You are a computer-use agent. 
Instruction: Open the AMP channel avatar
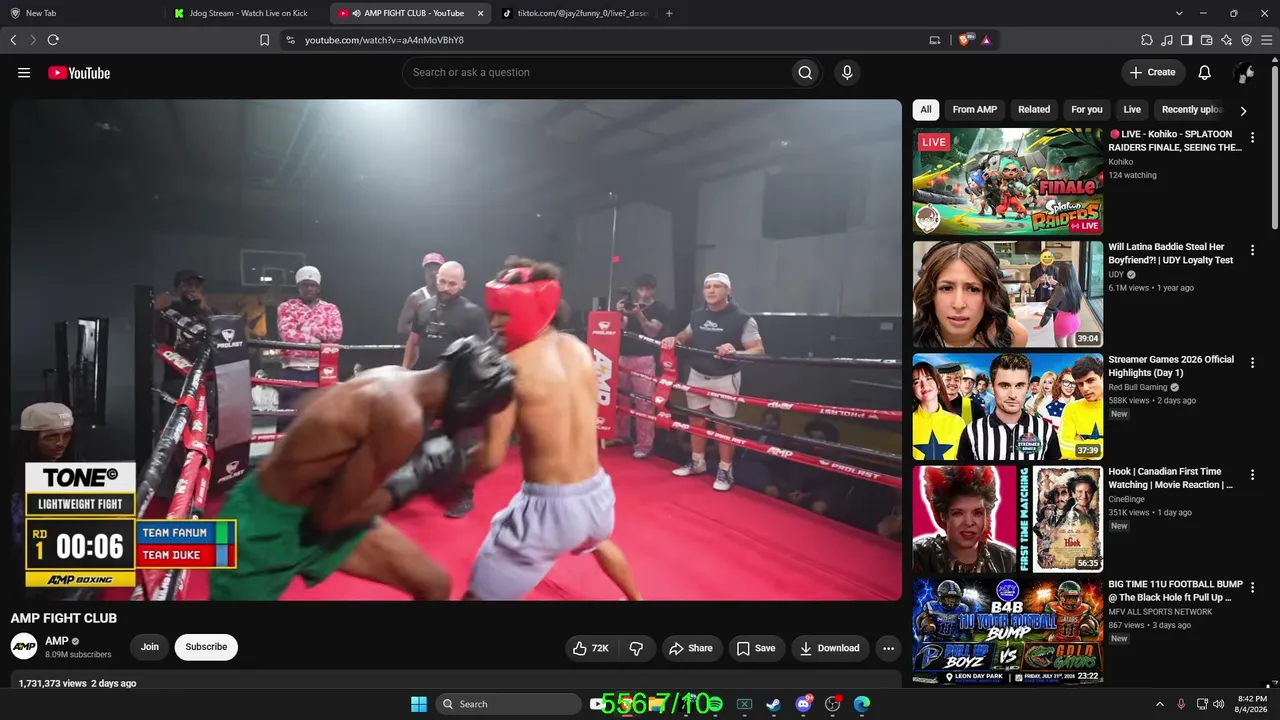[24, 646]
